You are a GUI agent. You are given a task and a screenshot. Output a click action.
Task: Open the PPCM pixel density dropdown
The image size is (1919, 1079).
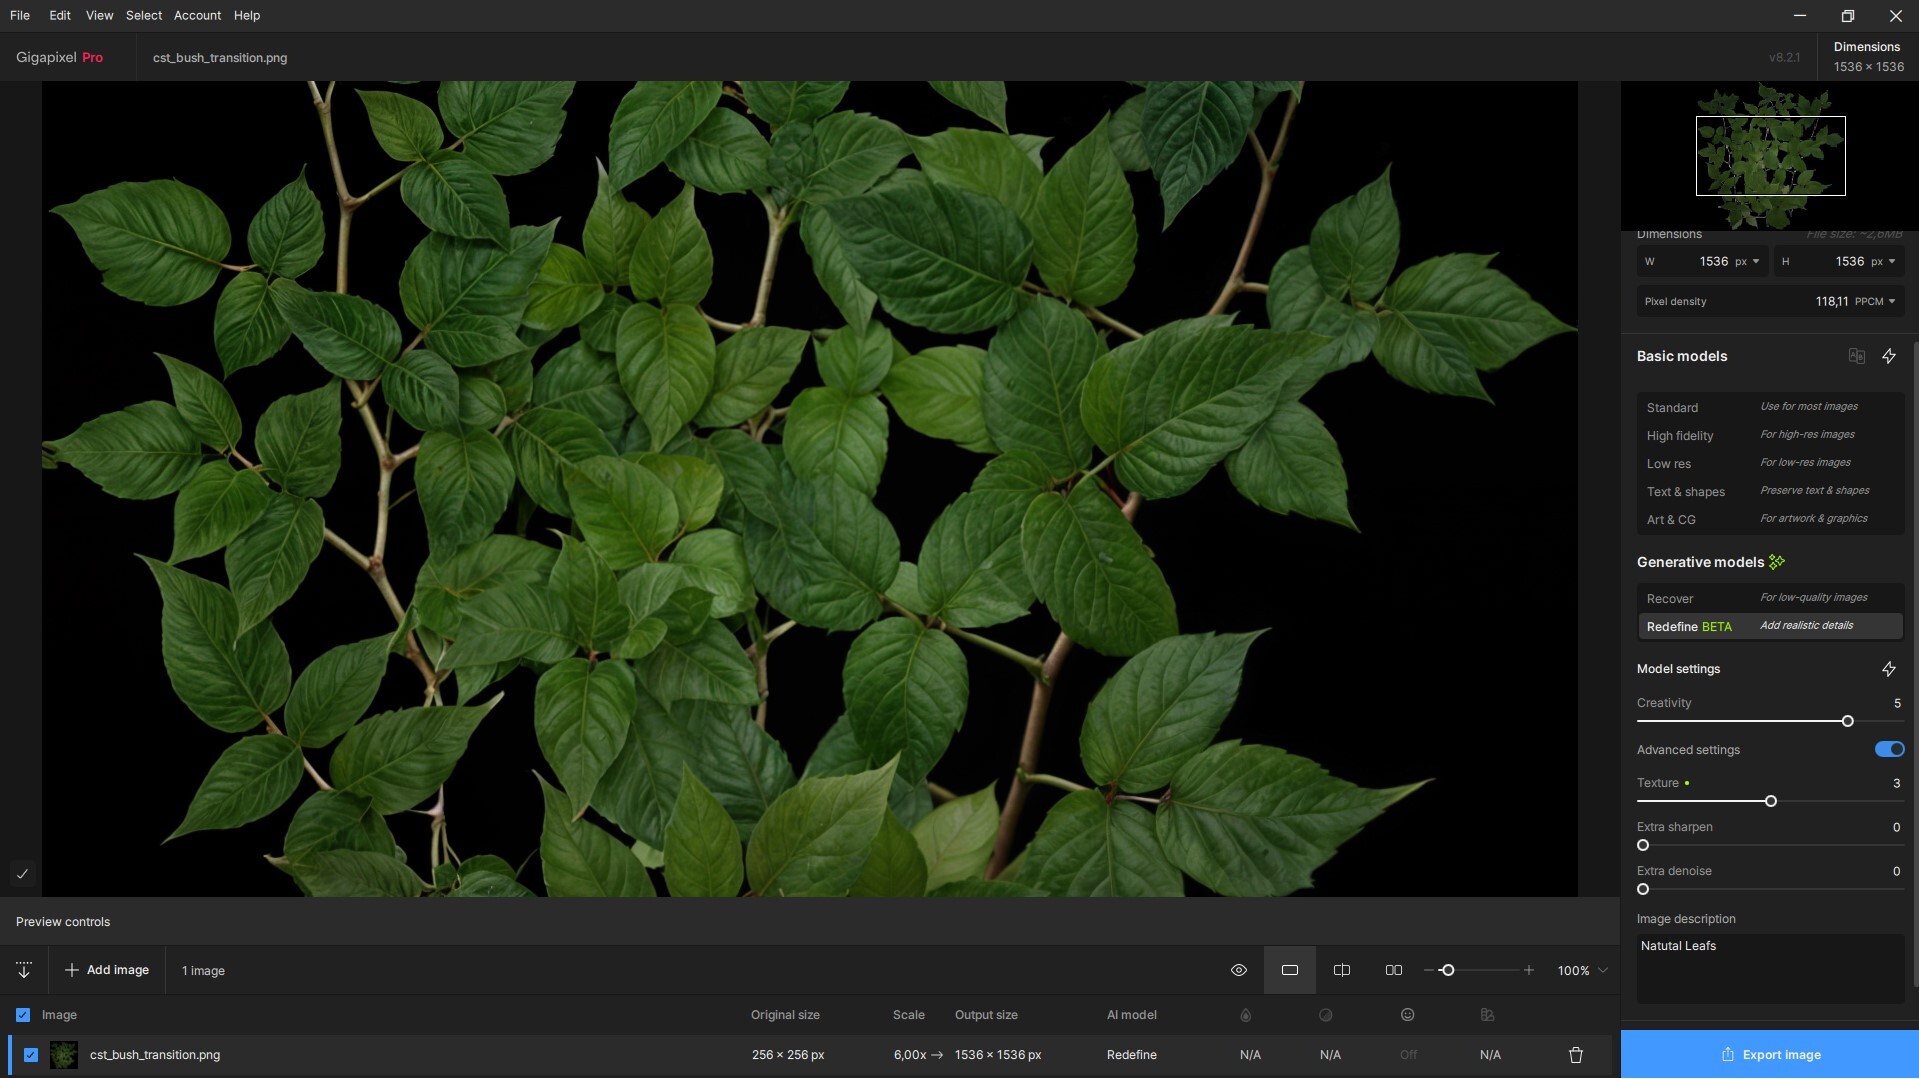(x=1875, y=301)
